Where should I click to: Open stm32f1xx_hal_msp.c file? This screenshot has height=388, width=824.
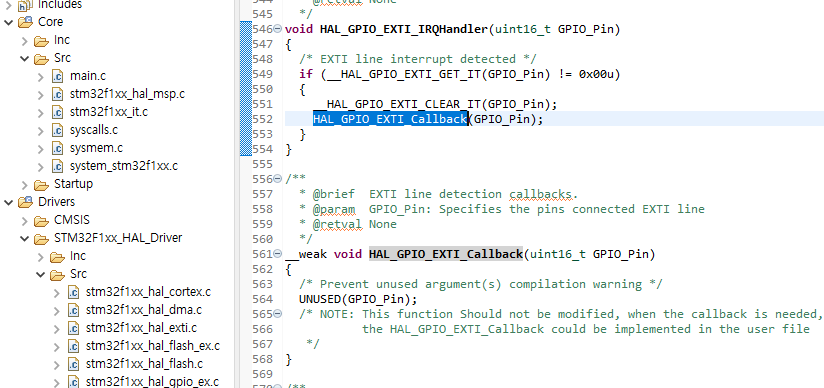(x=127, y=94)
